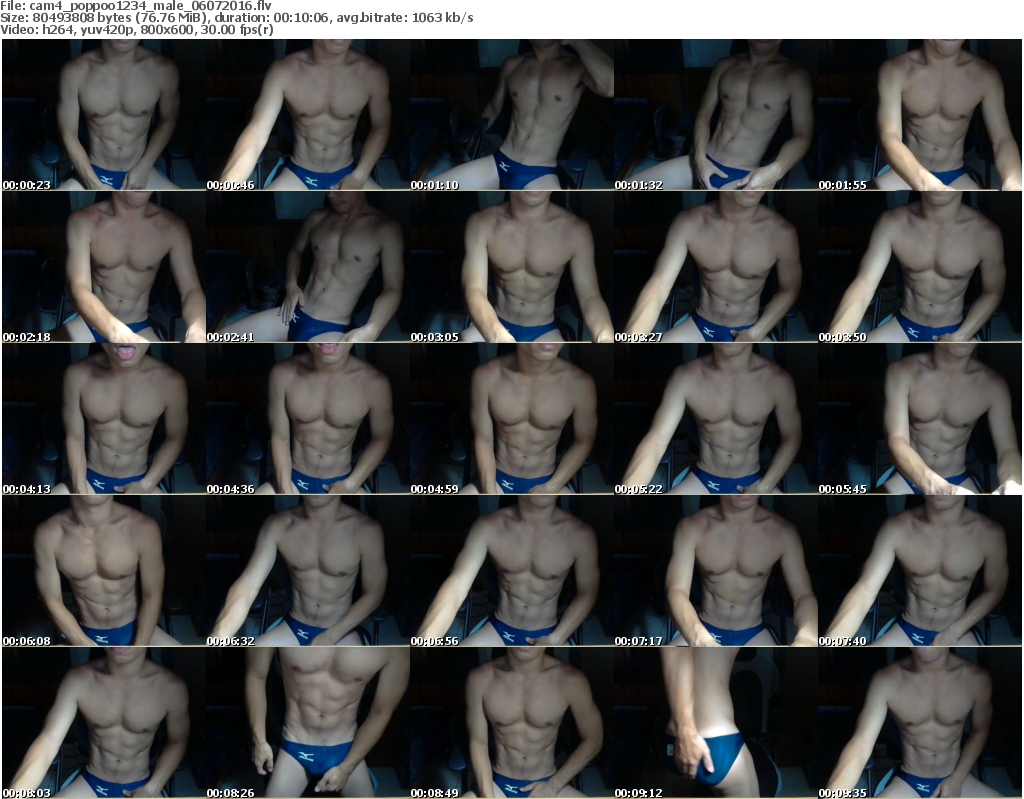Select the frame stamped 00:09:12
This screenshot has width=1024, height=799.
[716, 723]
